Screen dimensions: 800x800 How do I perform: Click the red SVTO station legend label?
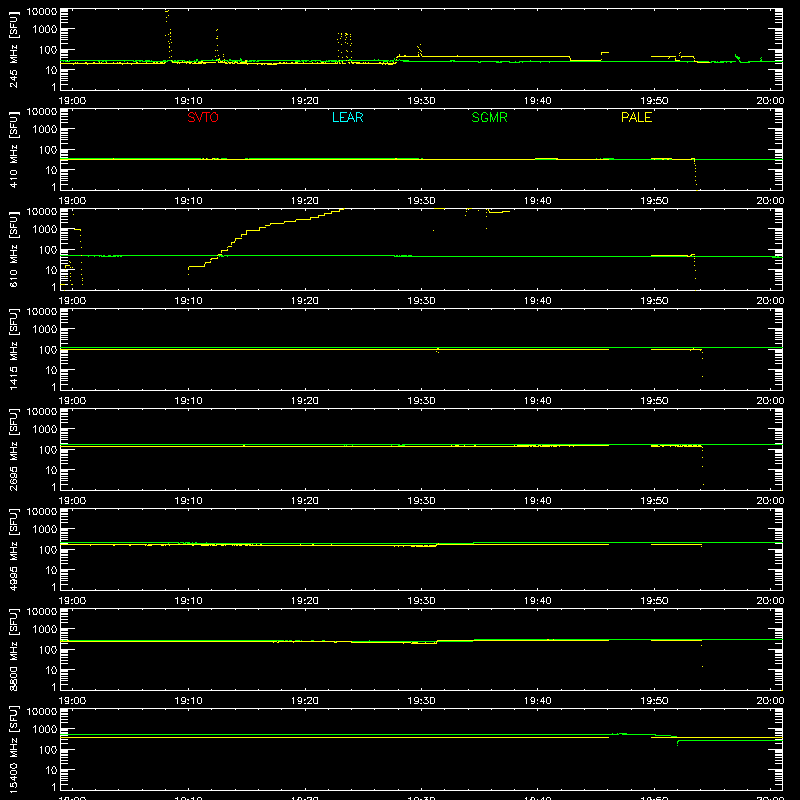[x=203, y=117]
